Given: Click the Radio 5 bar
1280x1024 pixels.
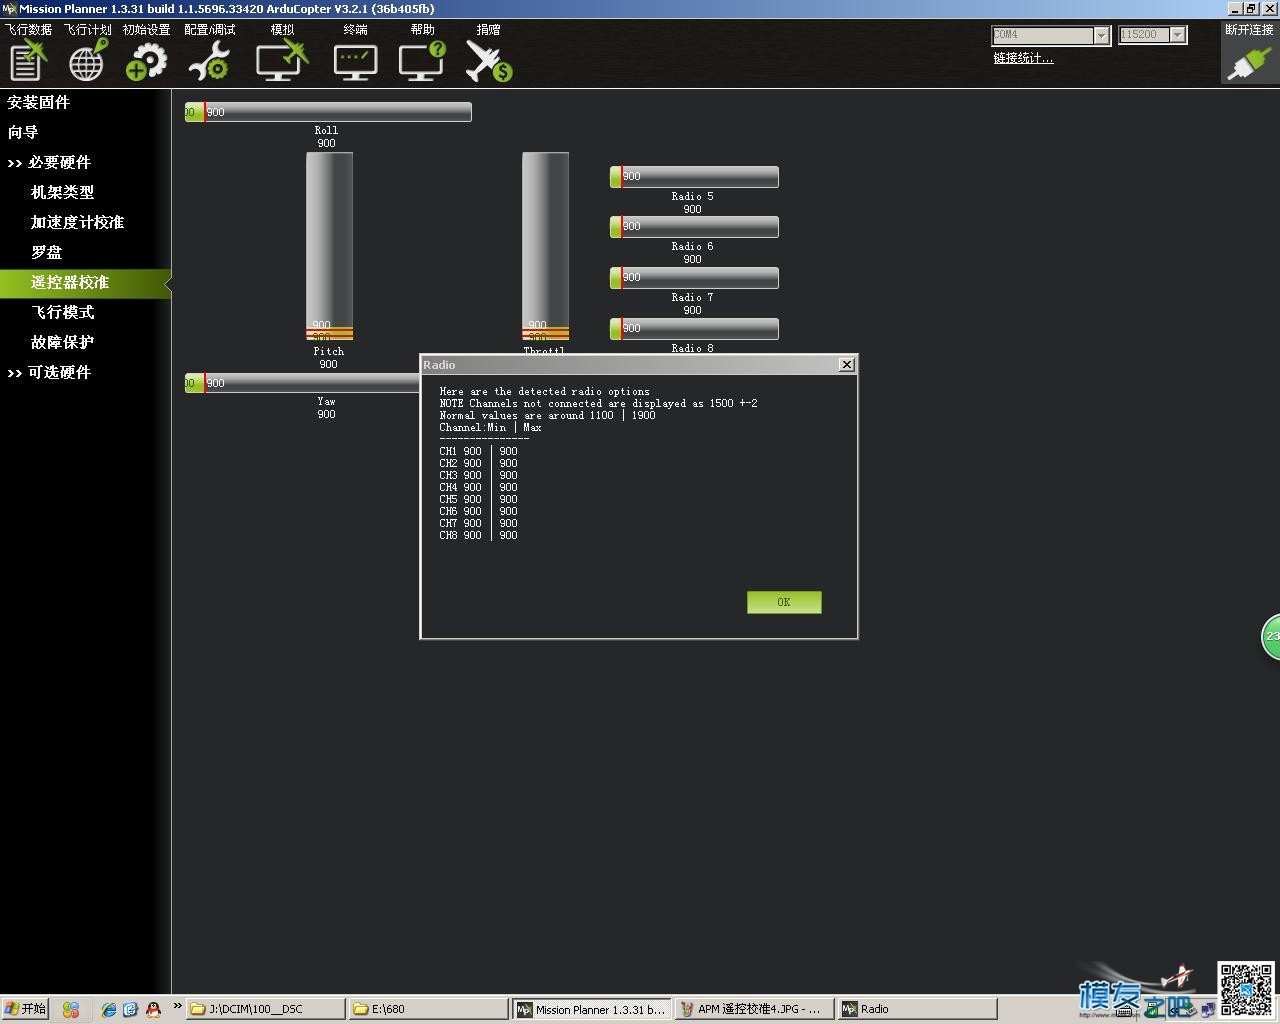Looking at the screenshot, I should 694,177.
